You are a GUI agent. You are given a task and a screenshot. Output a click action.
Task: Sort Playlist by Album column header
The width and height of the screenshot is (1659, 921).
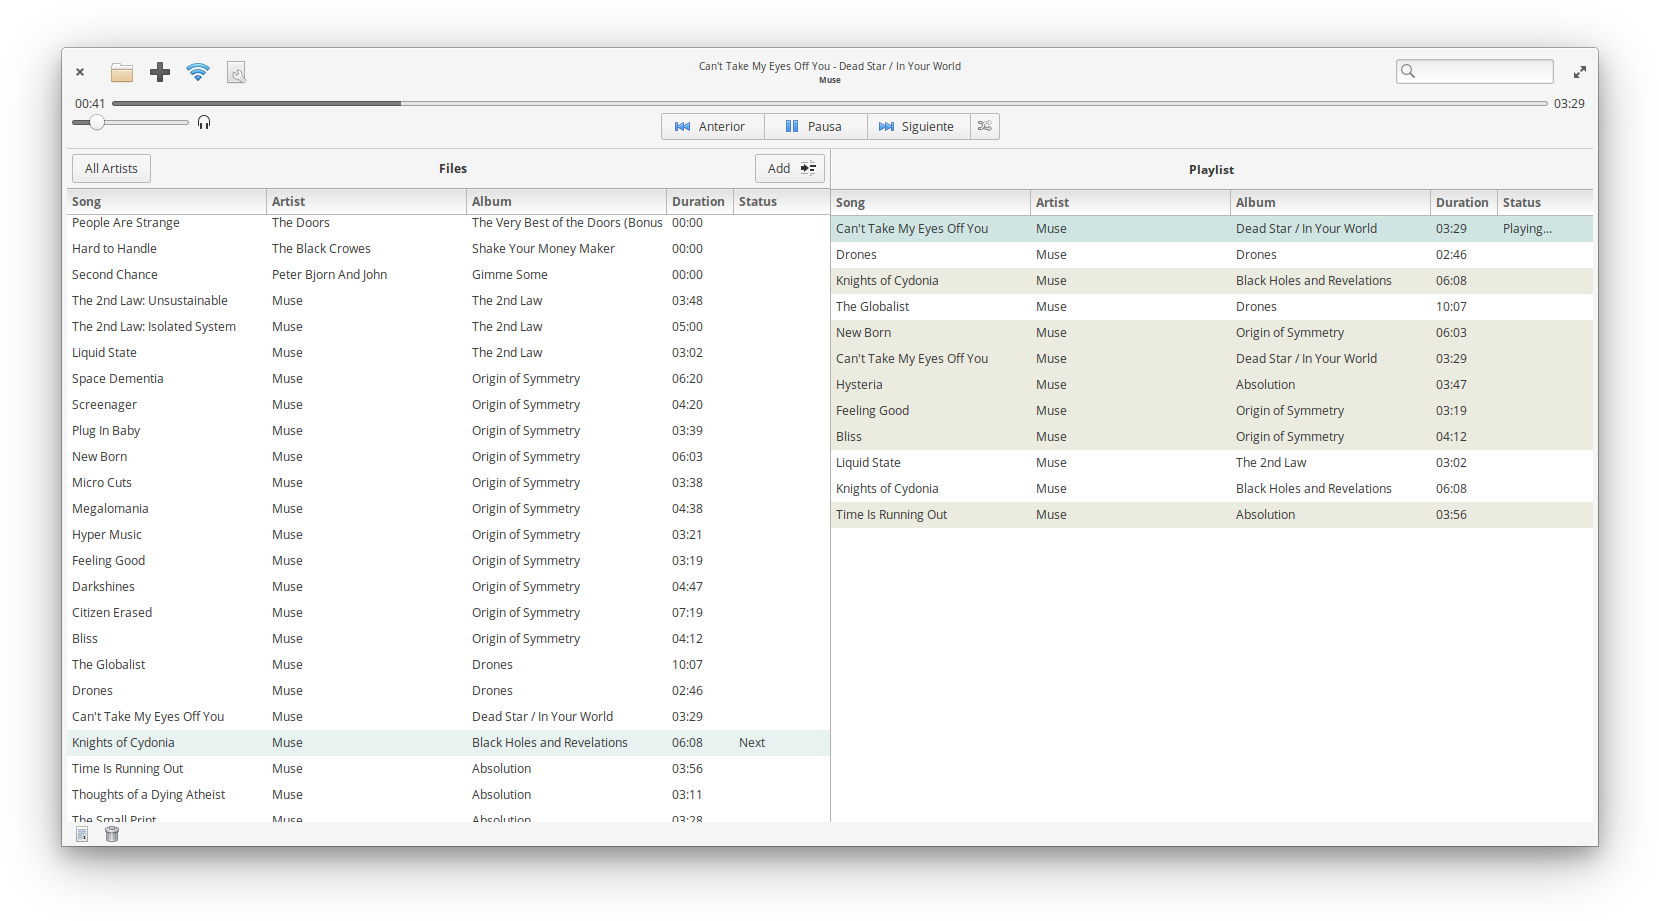click(1331, 202)
